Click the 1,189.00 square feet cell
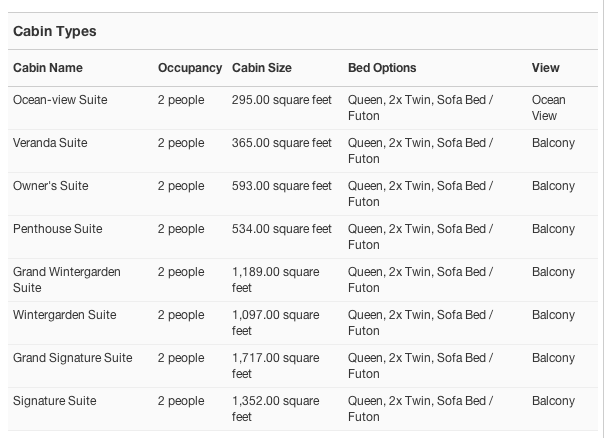The height and width of the screenshot is (438, 604). 275,280
